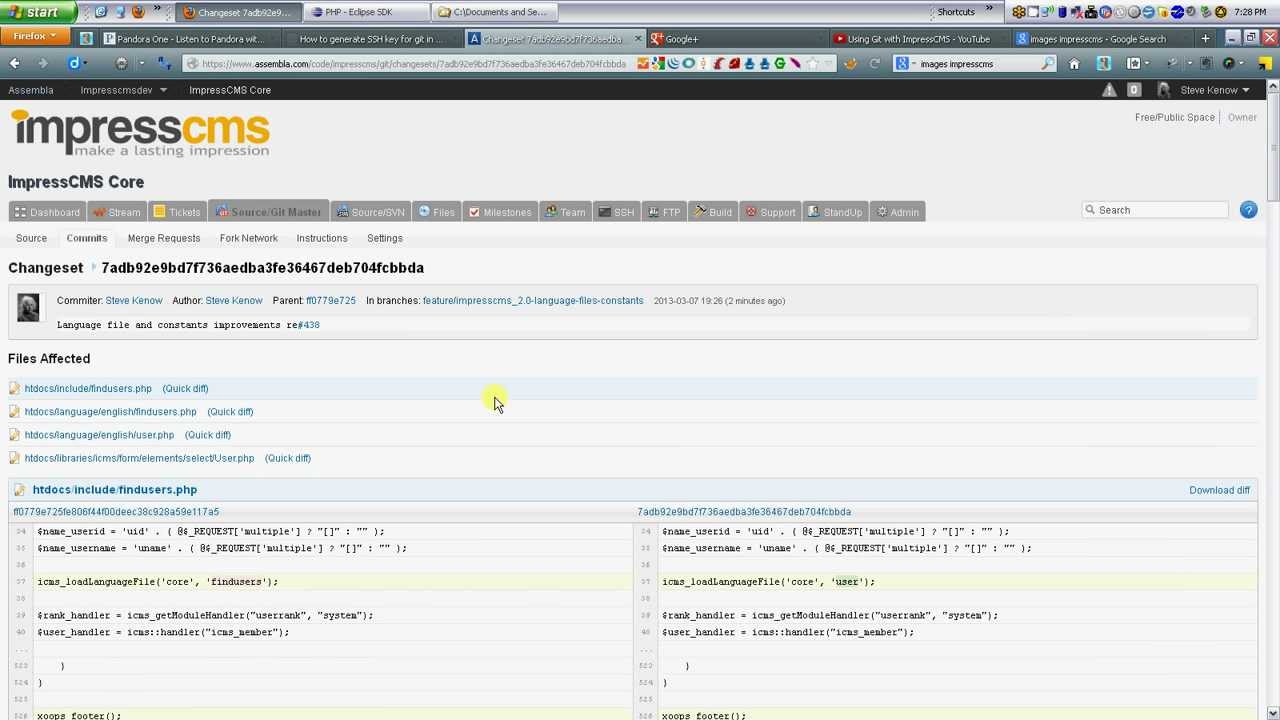Open the Firefox menu button
1280x720 pixels.
[x=34, y=36]
